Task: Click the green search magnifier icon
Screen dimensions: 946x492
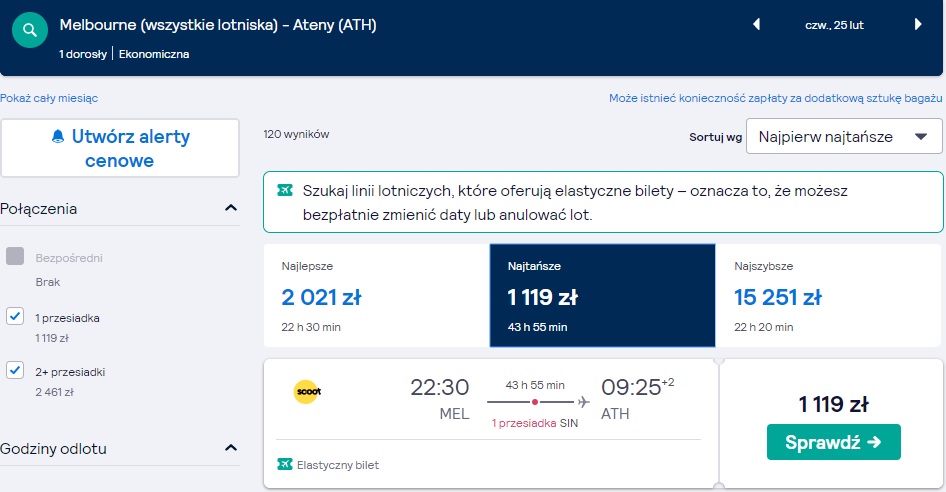Action: click(30, 30)
